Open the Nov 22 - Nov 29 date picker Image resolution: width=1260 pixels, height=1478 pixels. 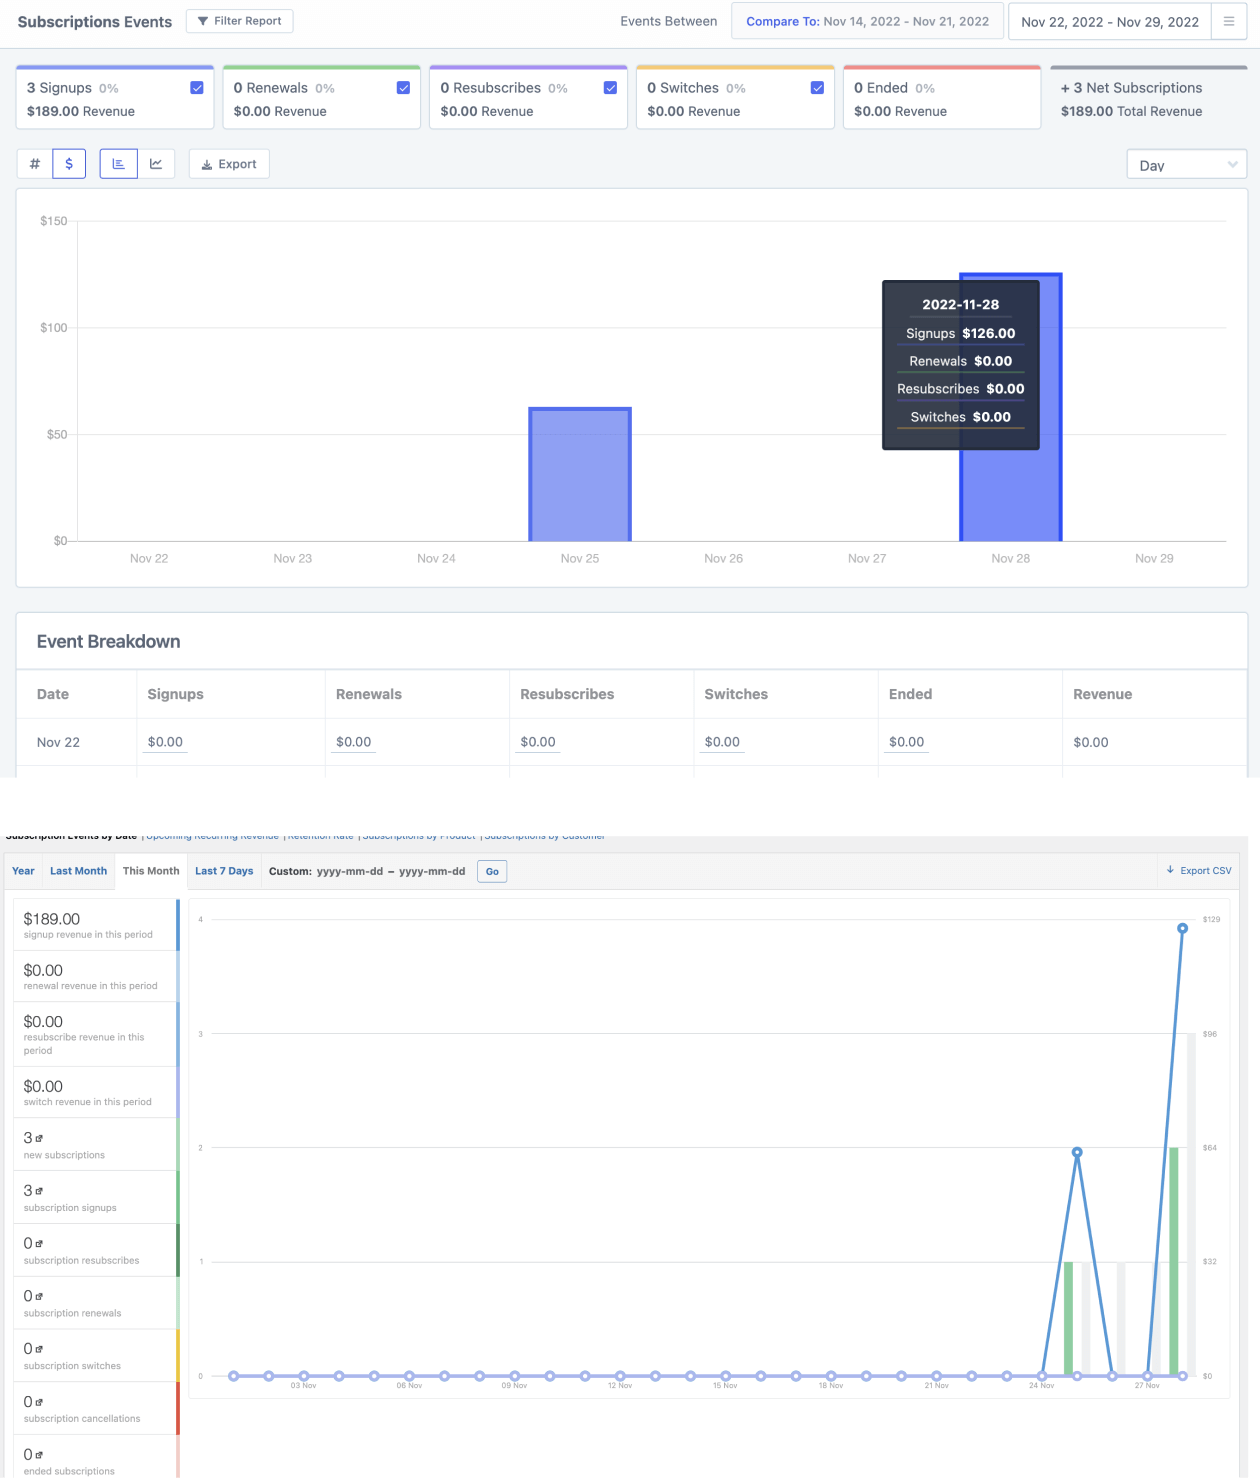[1109, 21]
